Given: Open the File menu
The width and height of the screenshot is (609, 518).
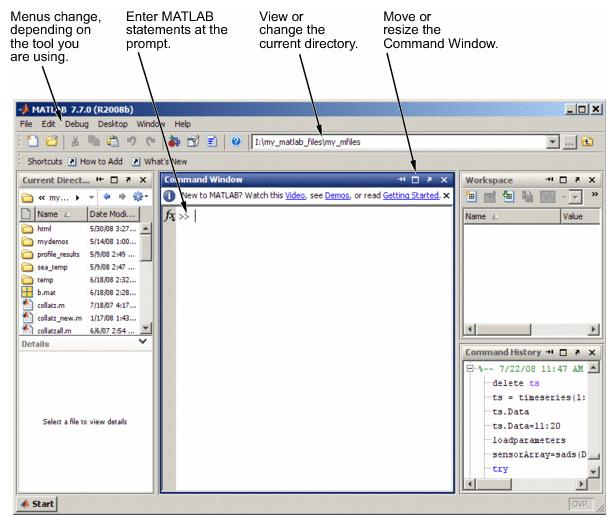Looking at the screenshot, I should click(26, 124).
